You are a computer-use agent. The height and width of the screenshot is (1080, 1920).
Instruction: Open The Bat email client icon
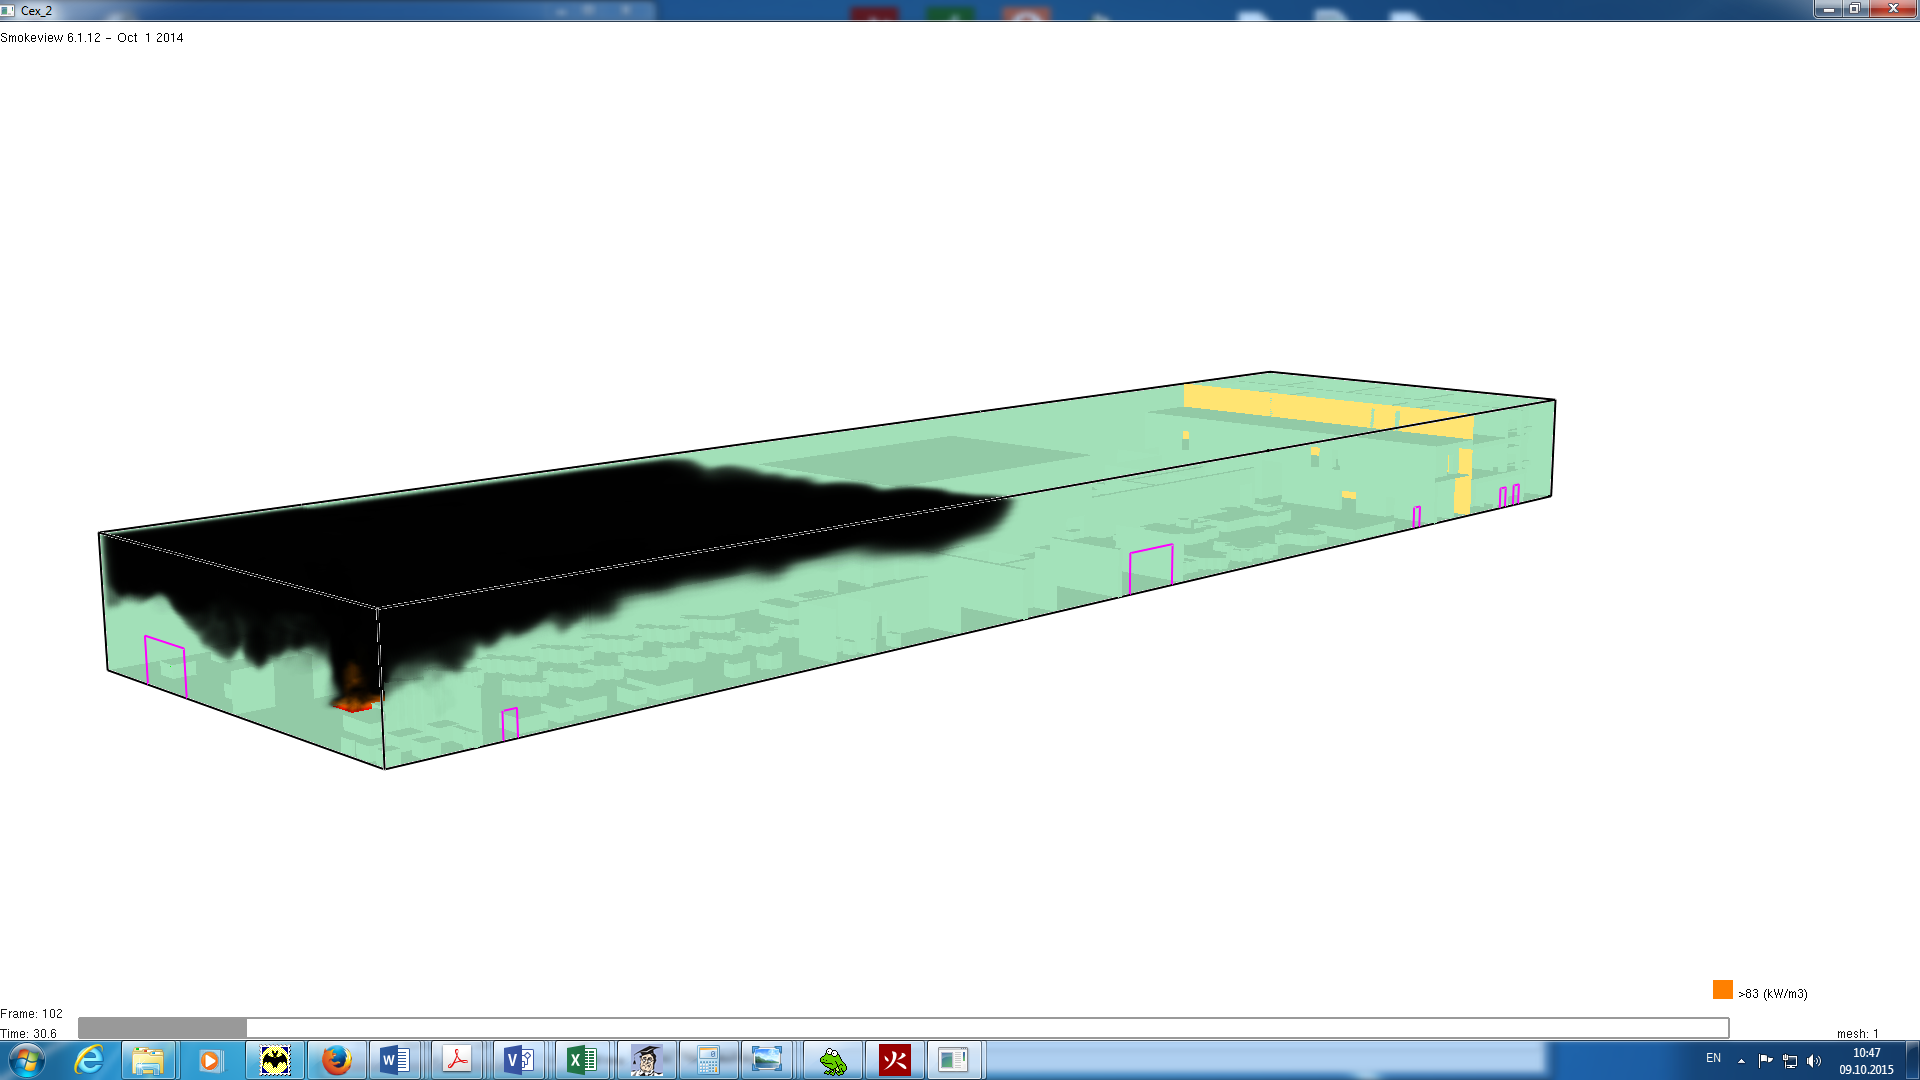274,1060
